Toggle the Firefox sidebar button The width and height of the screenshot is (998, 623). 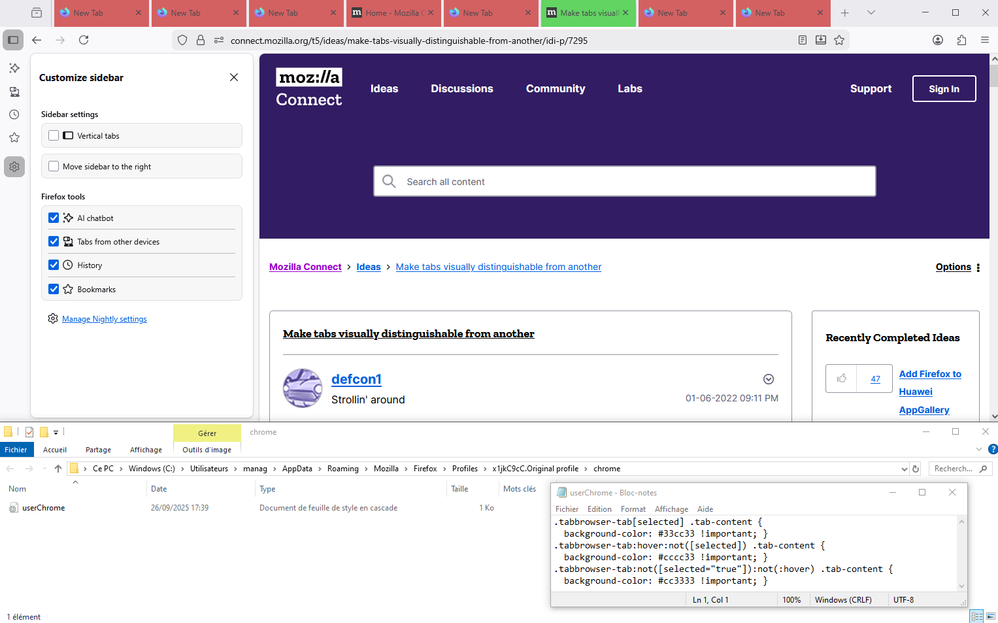13,40
